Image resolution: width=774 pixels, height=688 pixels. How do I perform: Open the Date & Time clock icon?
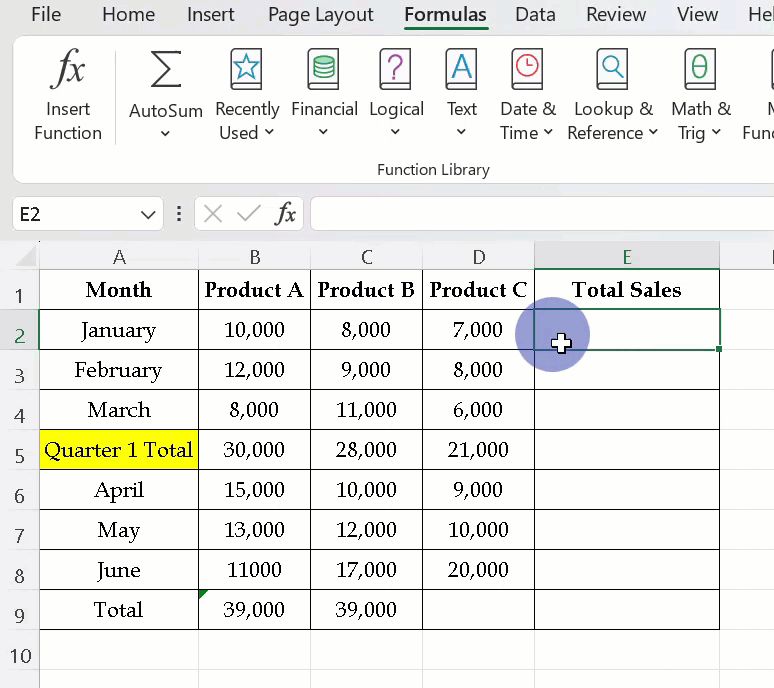[x=527, y=69]
